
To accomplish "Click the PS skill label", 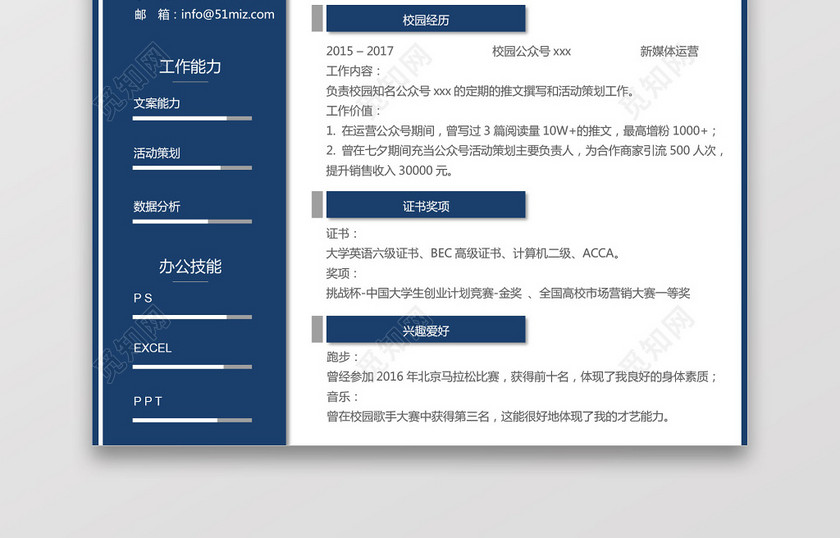I will (143, 298).
